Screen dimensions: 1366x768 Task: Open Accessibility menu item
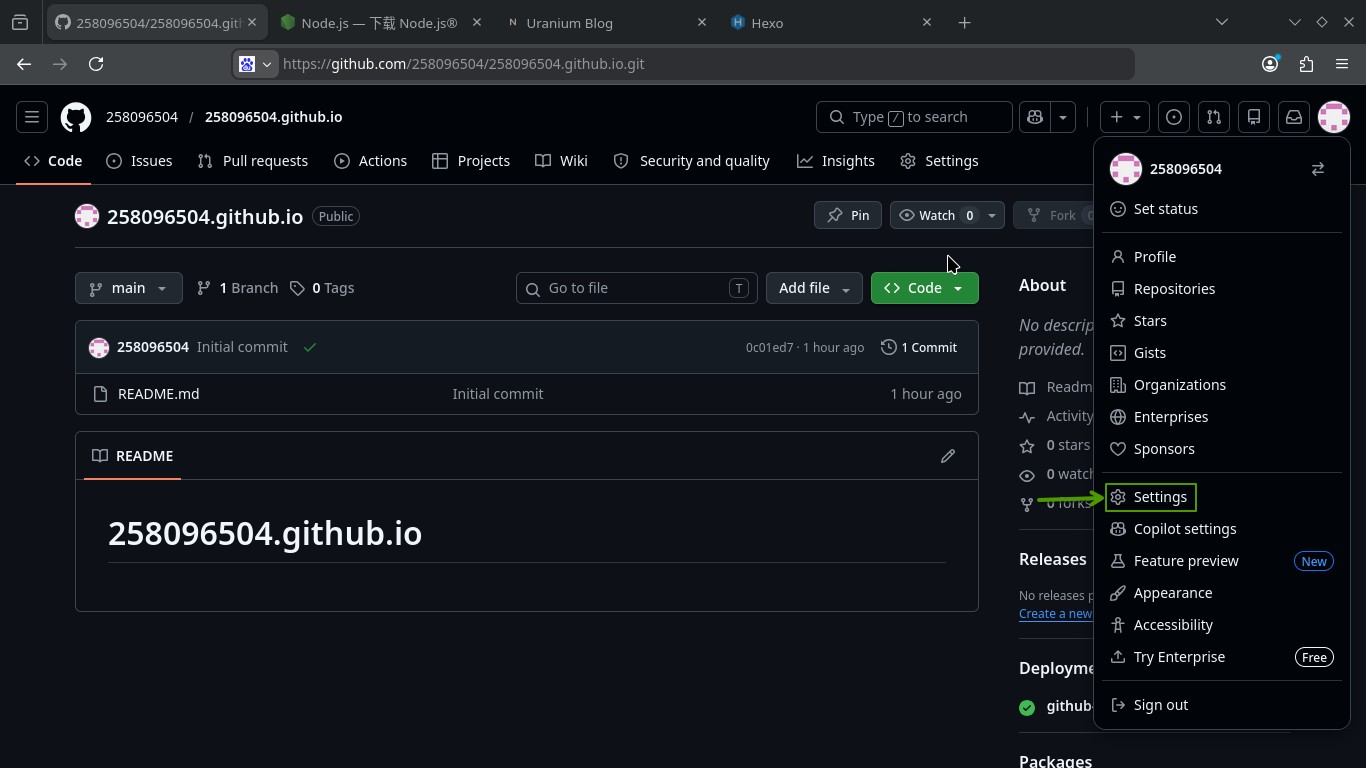(1221, 625)
